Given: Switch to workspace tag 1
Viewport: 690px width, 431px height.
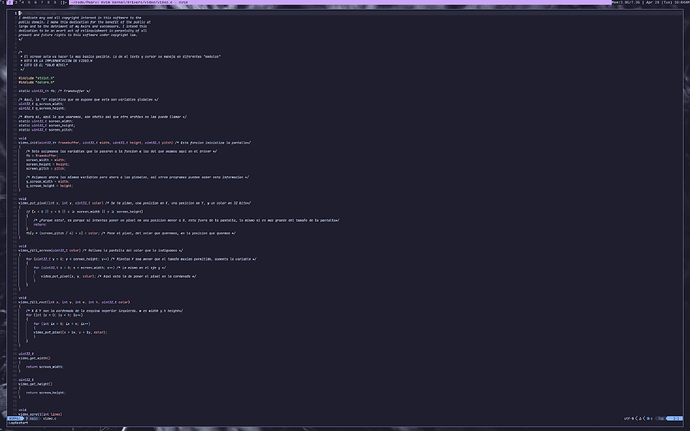Looking at the screenshot, I should pyautogui.click(x=3, y=2).
